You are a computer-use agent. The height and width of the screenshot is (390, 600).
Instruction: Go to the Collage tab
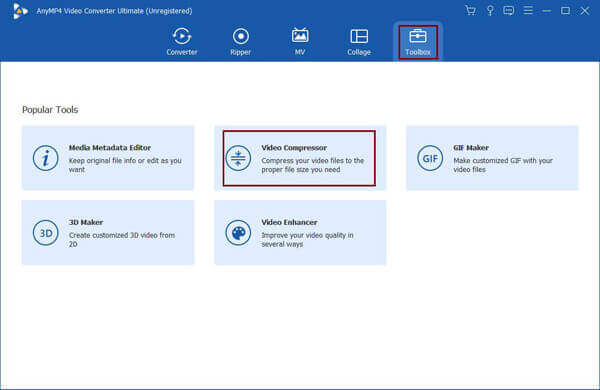(x=359, y=42)
